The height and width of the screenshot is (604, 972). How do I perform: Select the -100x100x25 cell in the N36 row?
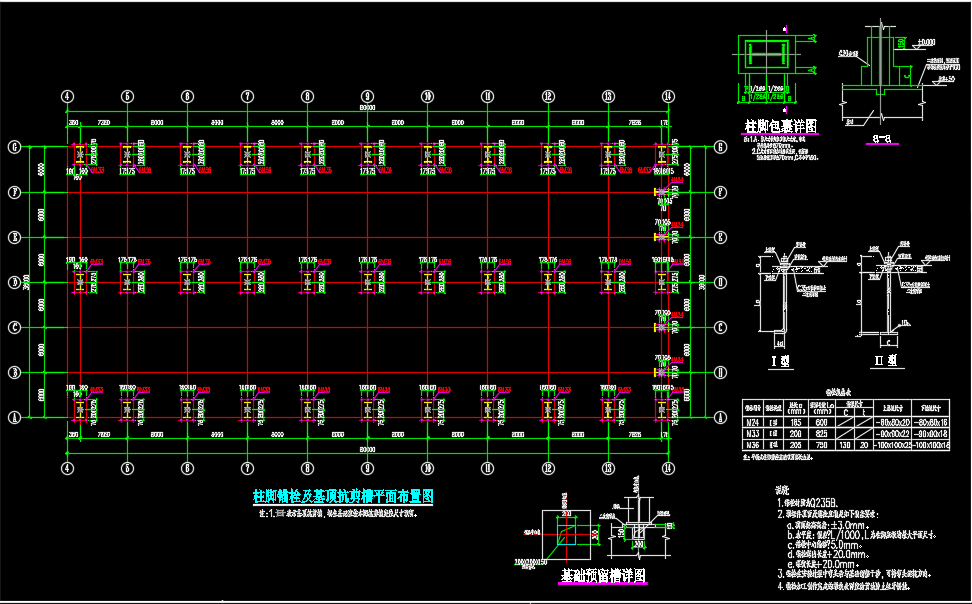pos(892,445)
